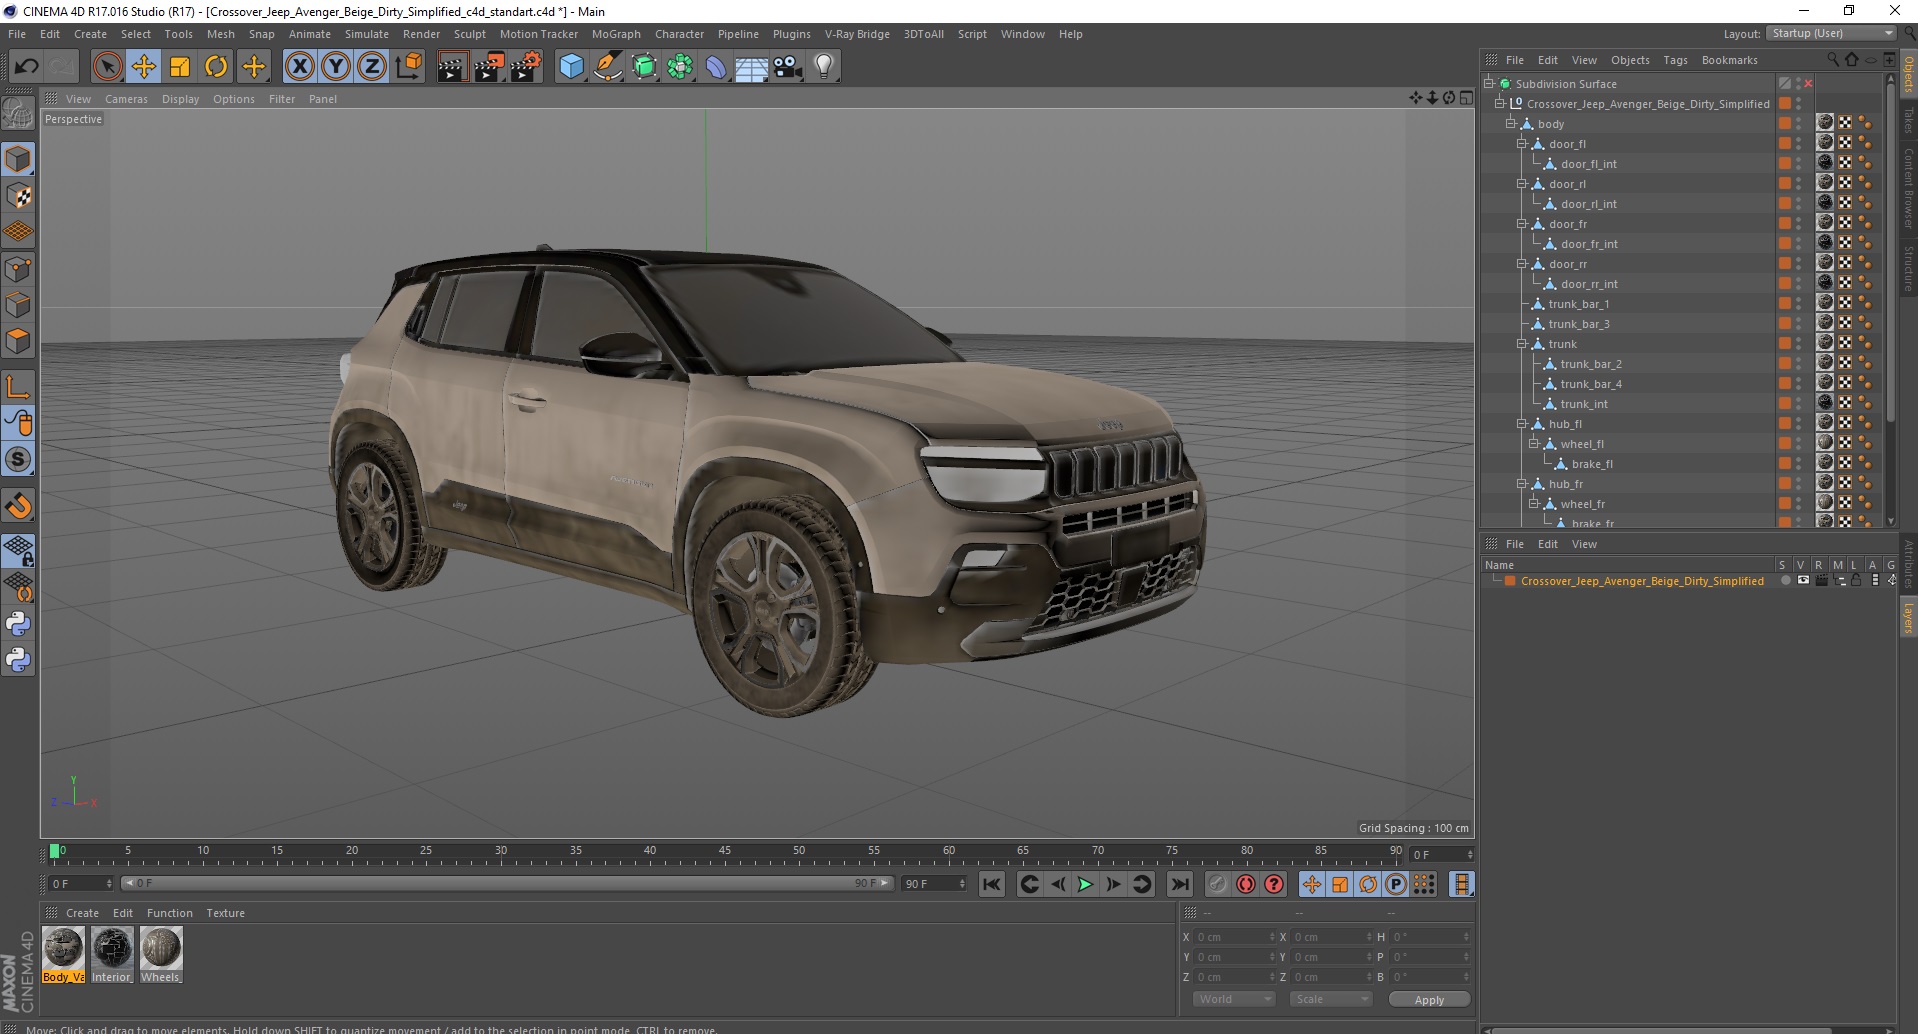
Task: Go to end of animation
Action: click(1180, 884)
